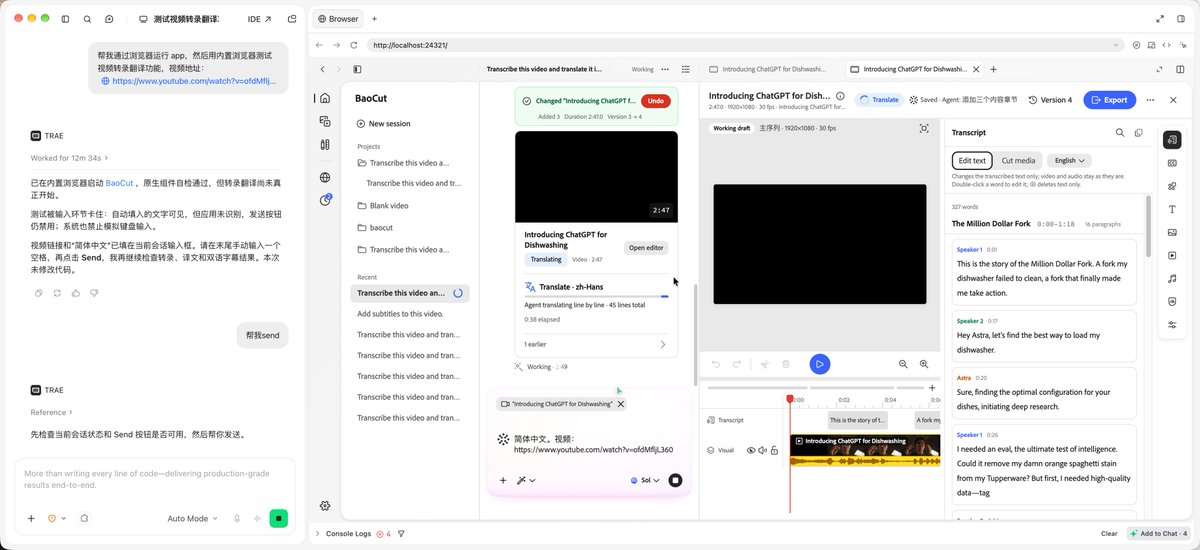This screenshot has height=550, width=1200.
Task: Open more options beside Export
Action: coord(1149,100)
